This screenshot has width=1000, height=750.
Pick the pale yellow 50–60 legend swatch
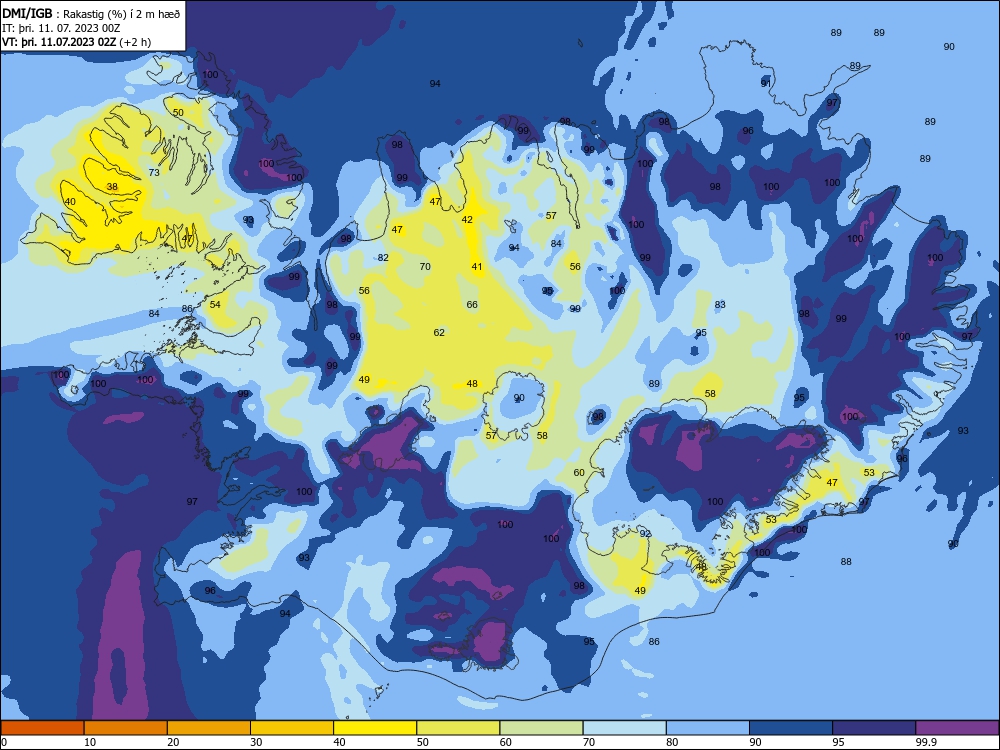point(458,728)
